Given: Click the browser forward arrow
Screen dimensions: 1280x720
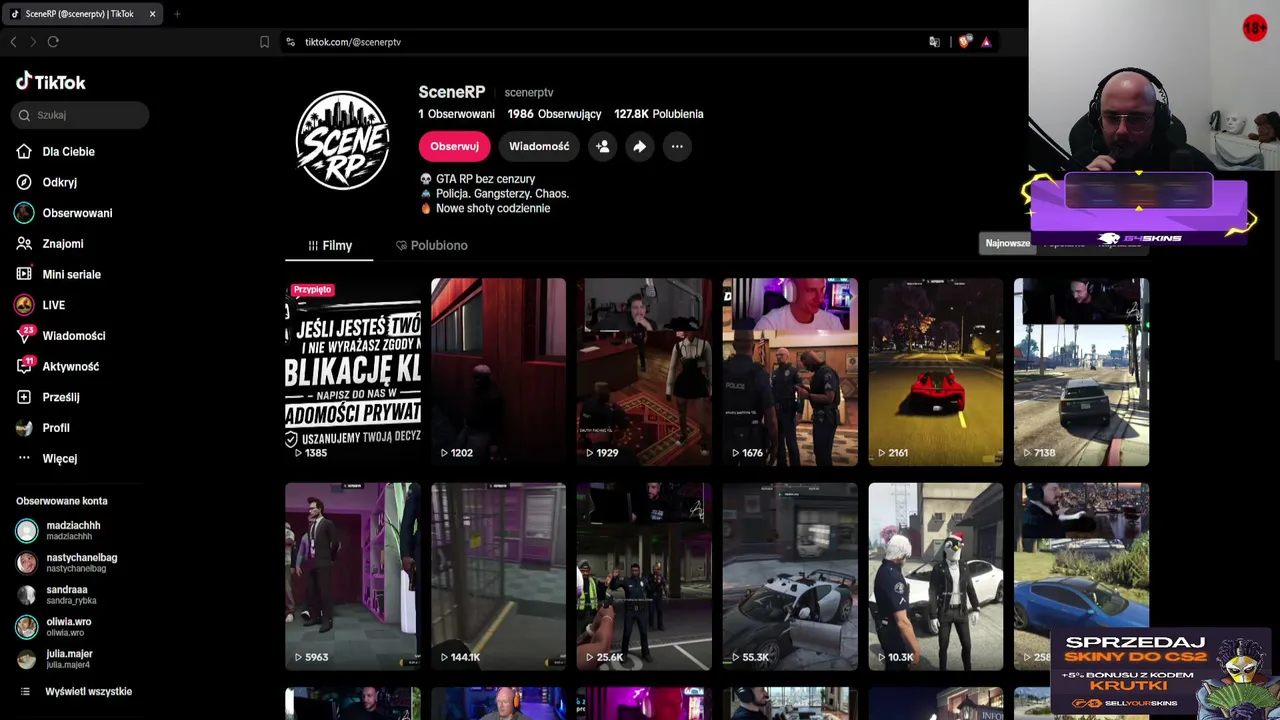Looking at the screenshot, I should point(32,42).
